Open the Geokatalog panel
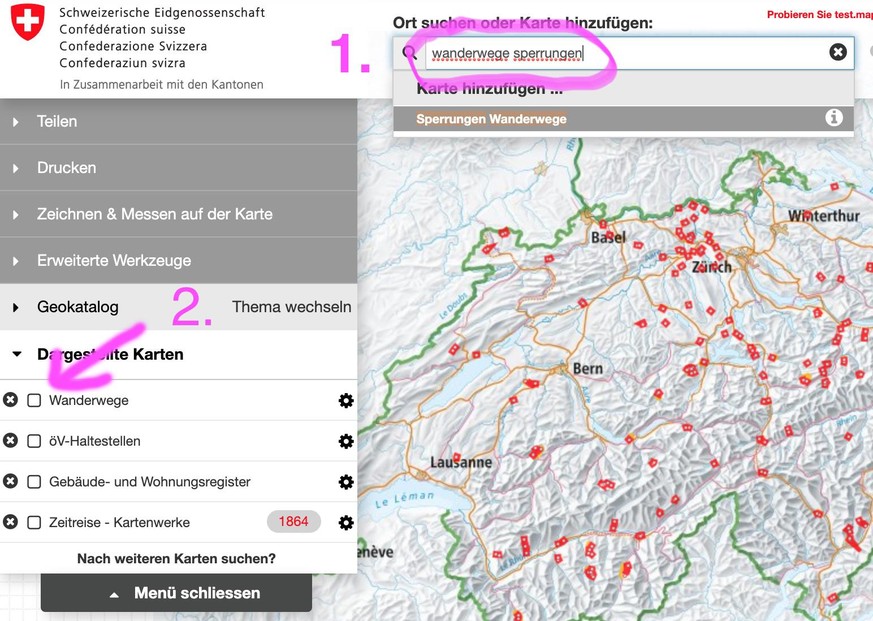Viewport: 873px width, 621px height. (77, 307)
